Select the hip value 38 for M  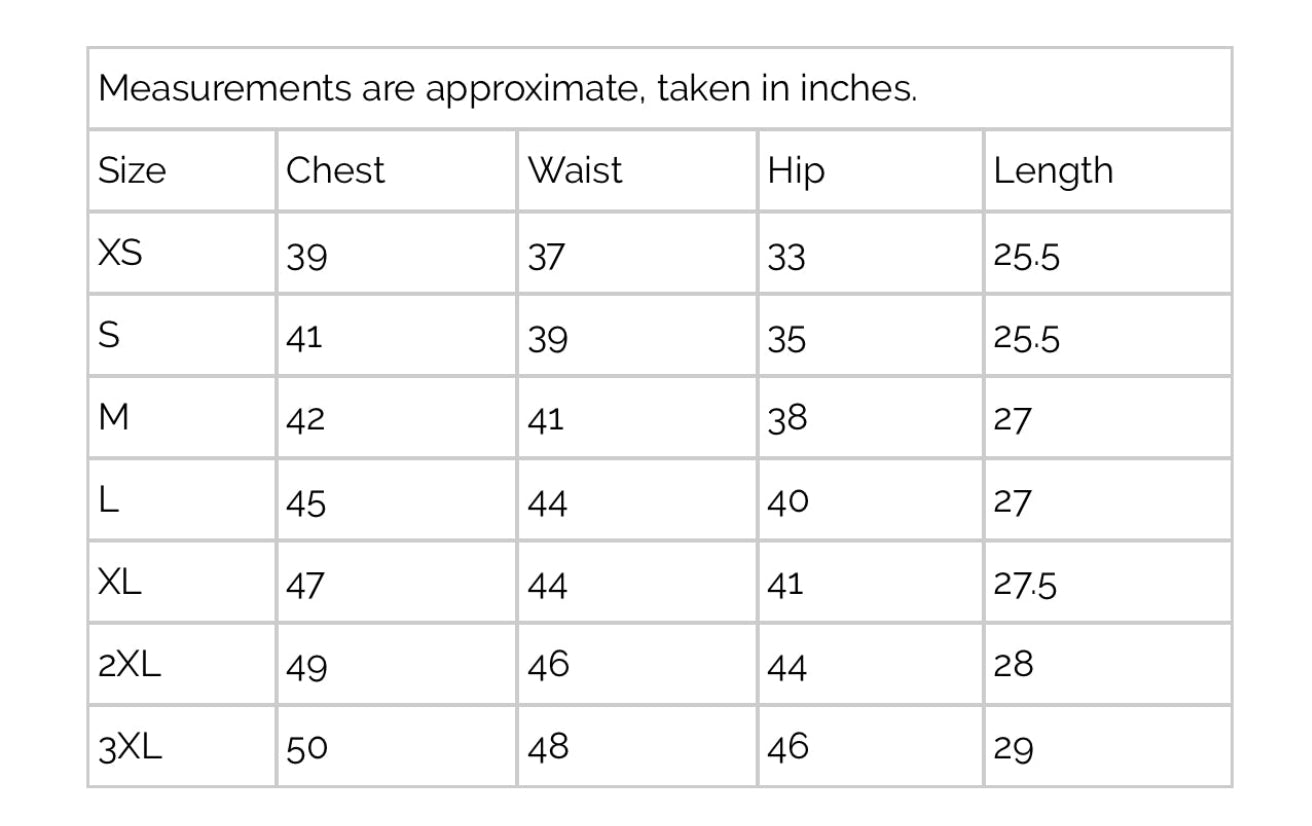pyautogui.click(x=786, y=421)
